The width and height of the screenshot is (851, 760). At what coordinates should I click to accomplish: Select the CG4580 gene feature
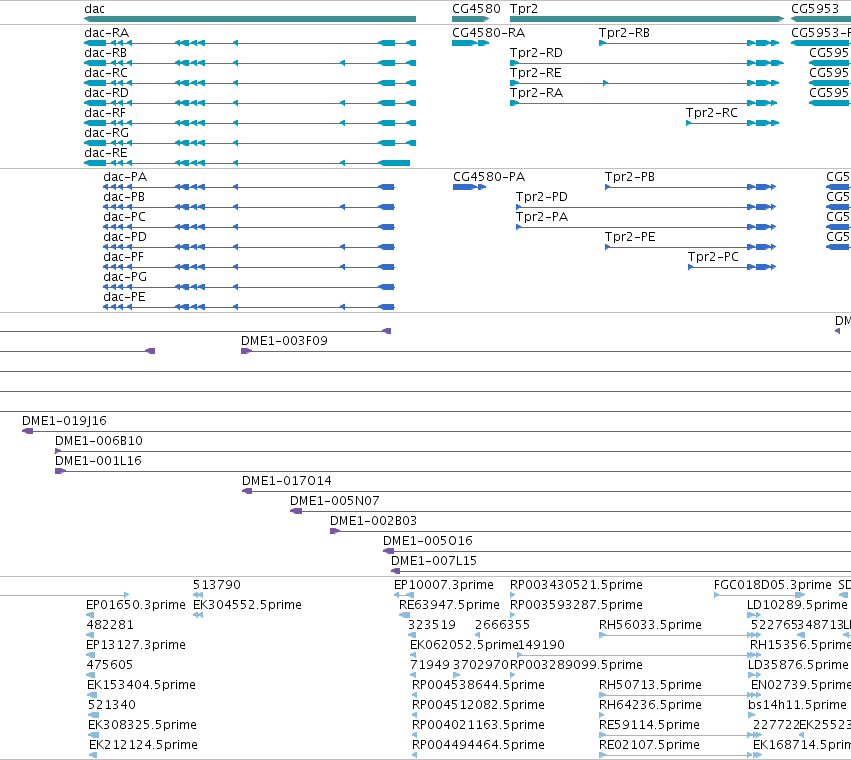(471, 19)
